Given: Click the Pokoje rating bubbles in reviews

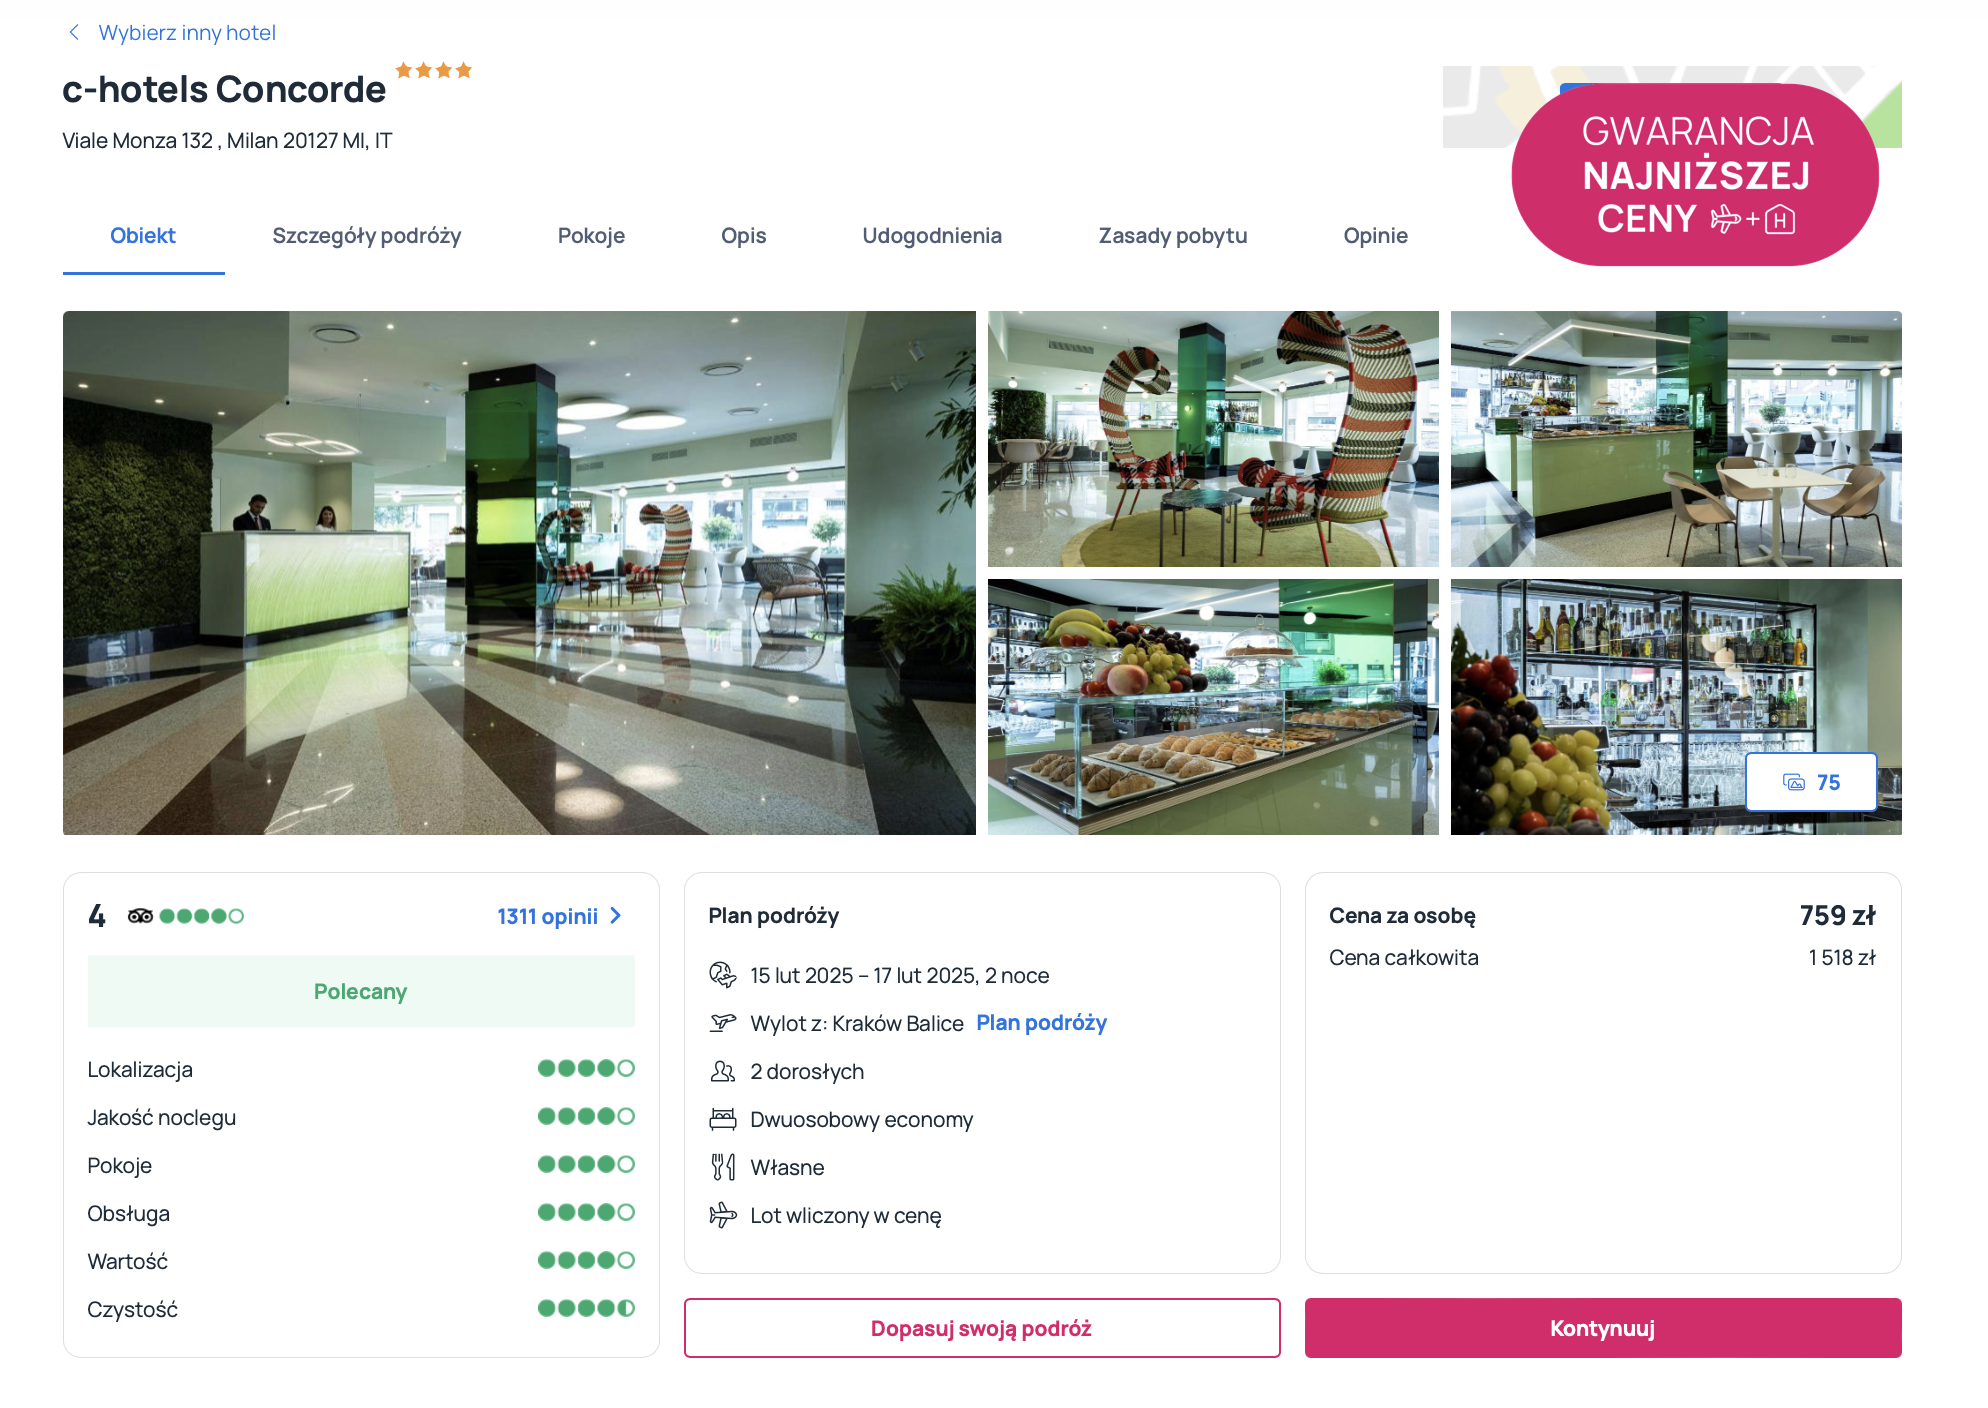Looking at the screenshot, I should pos(586,1164).
